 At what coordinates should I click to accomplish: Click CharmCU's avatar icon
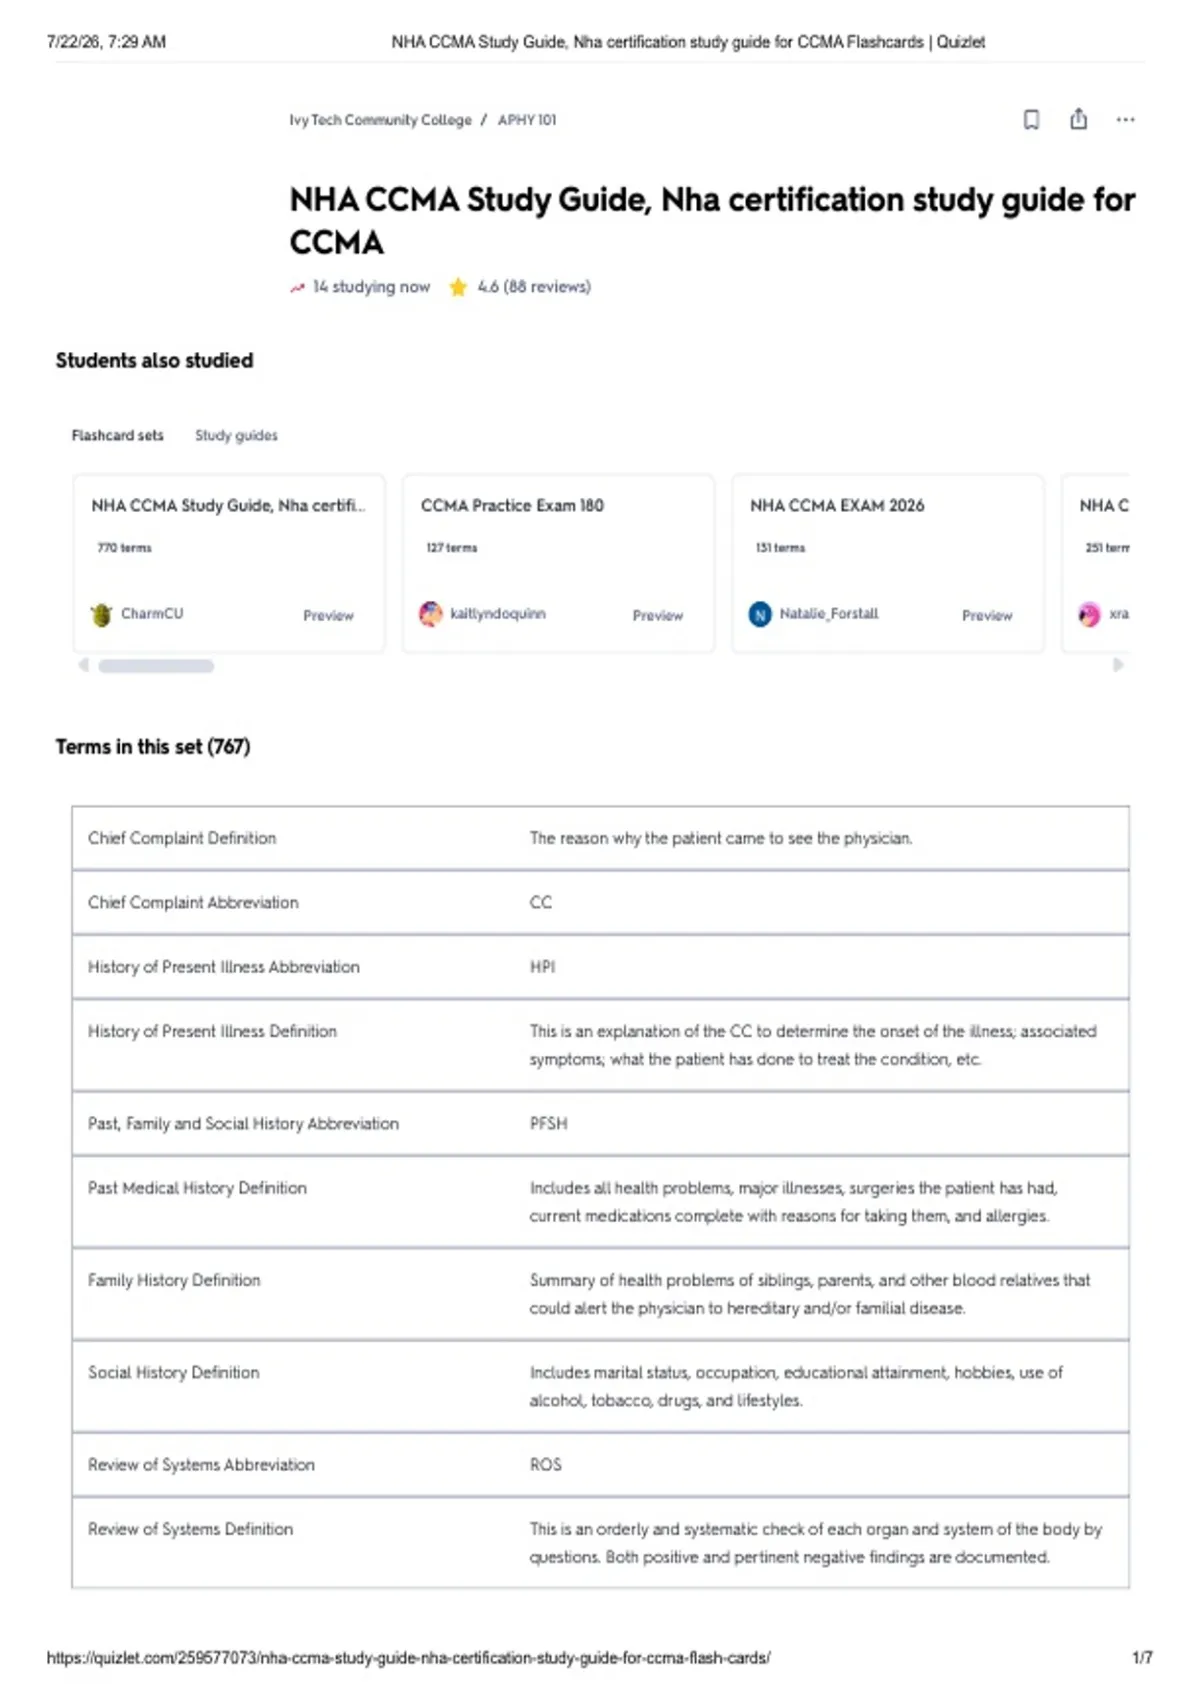(x=101, y=614)
